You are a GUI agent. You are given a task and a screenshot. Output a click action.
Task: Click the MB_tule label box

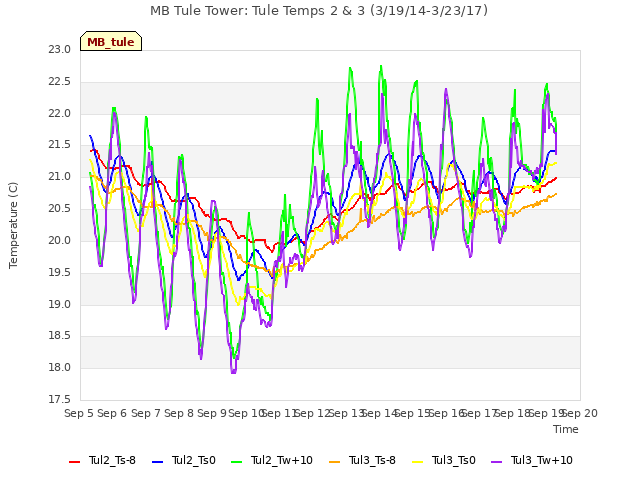111,41
